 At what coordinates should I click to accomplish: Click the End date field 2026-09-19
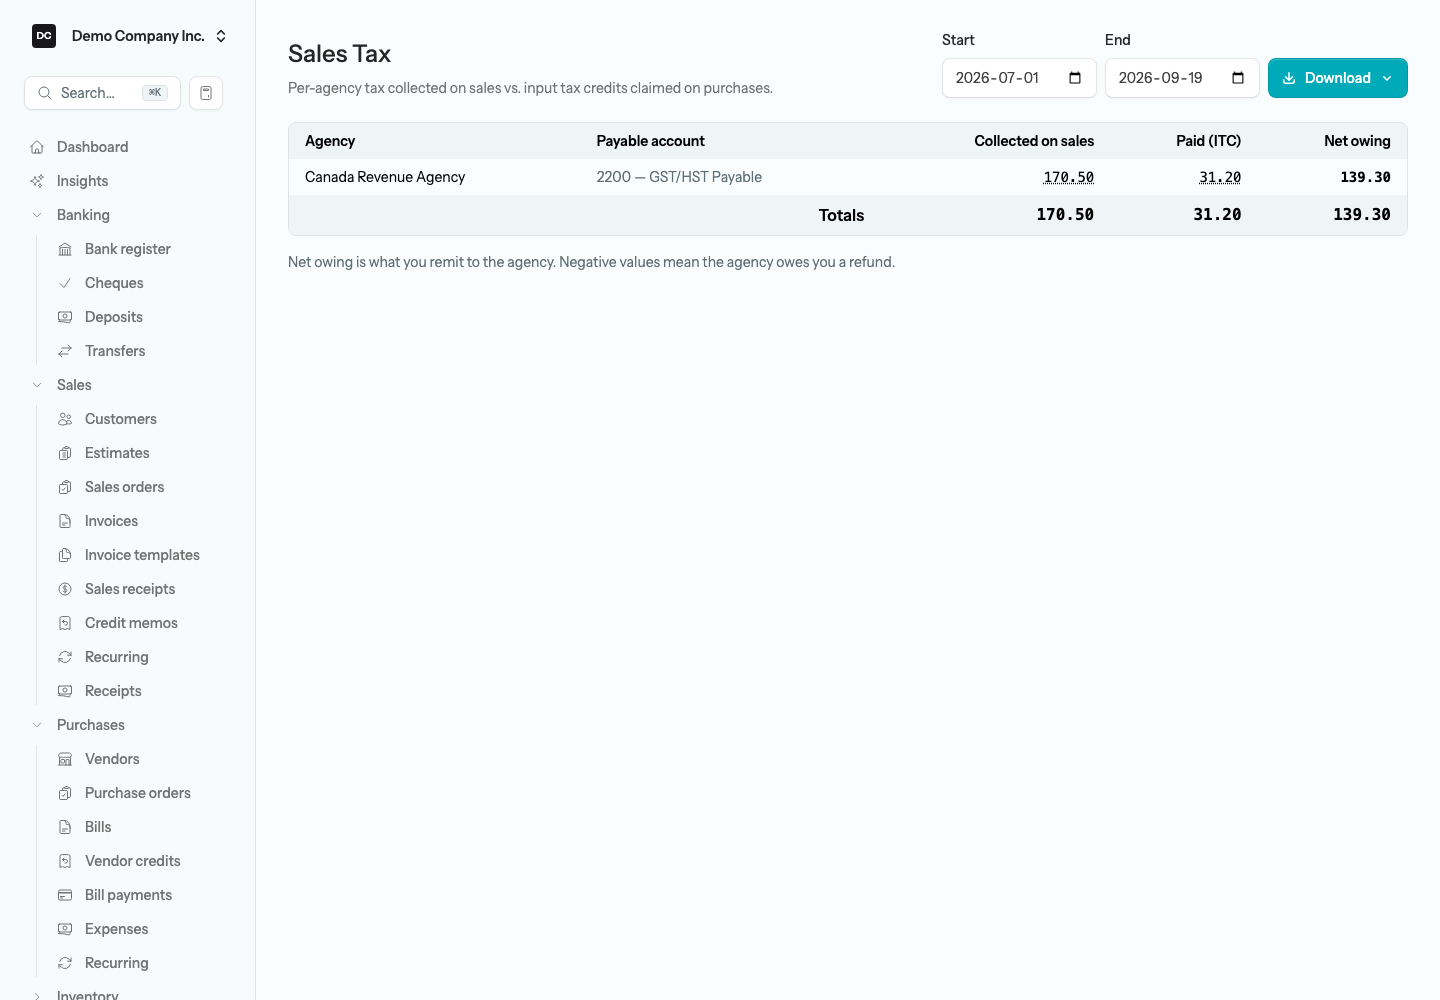(1182, 78)
